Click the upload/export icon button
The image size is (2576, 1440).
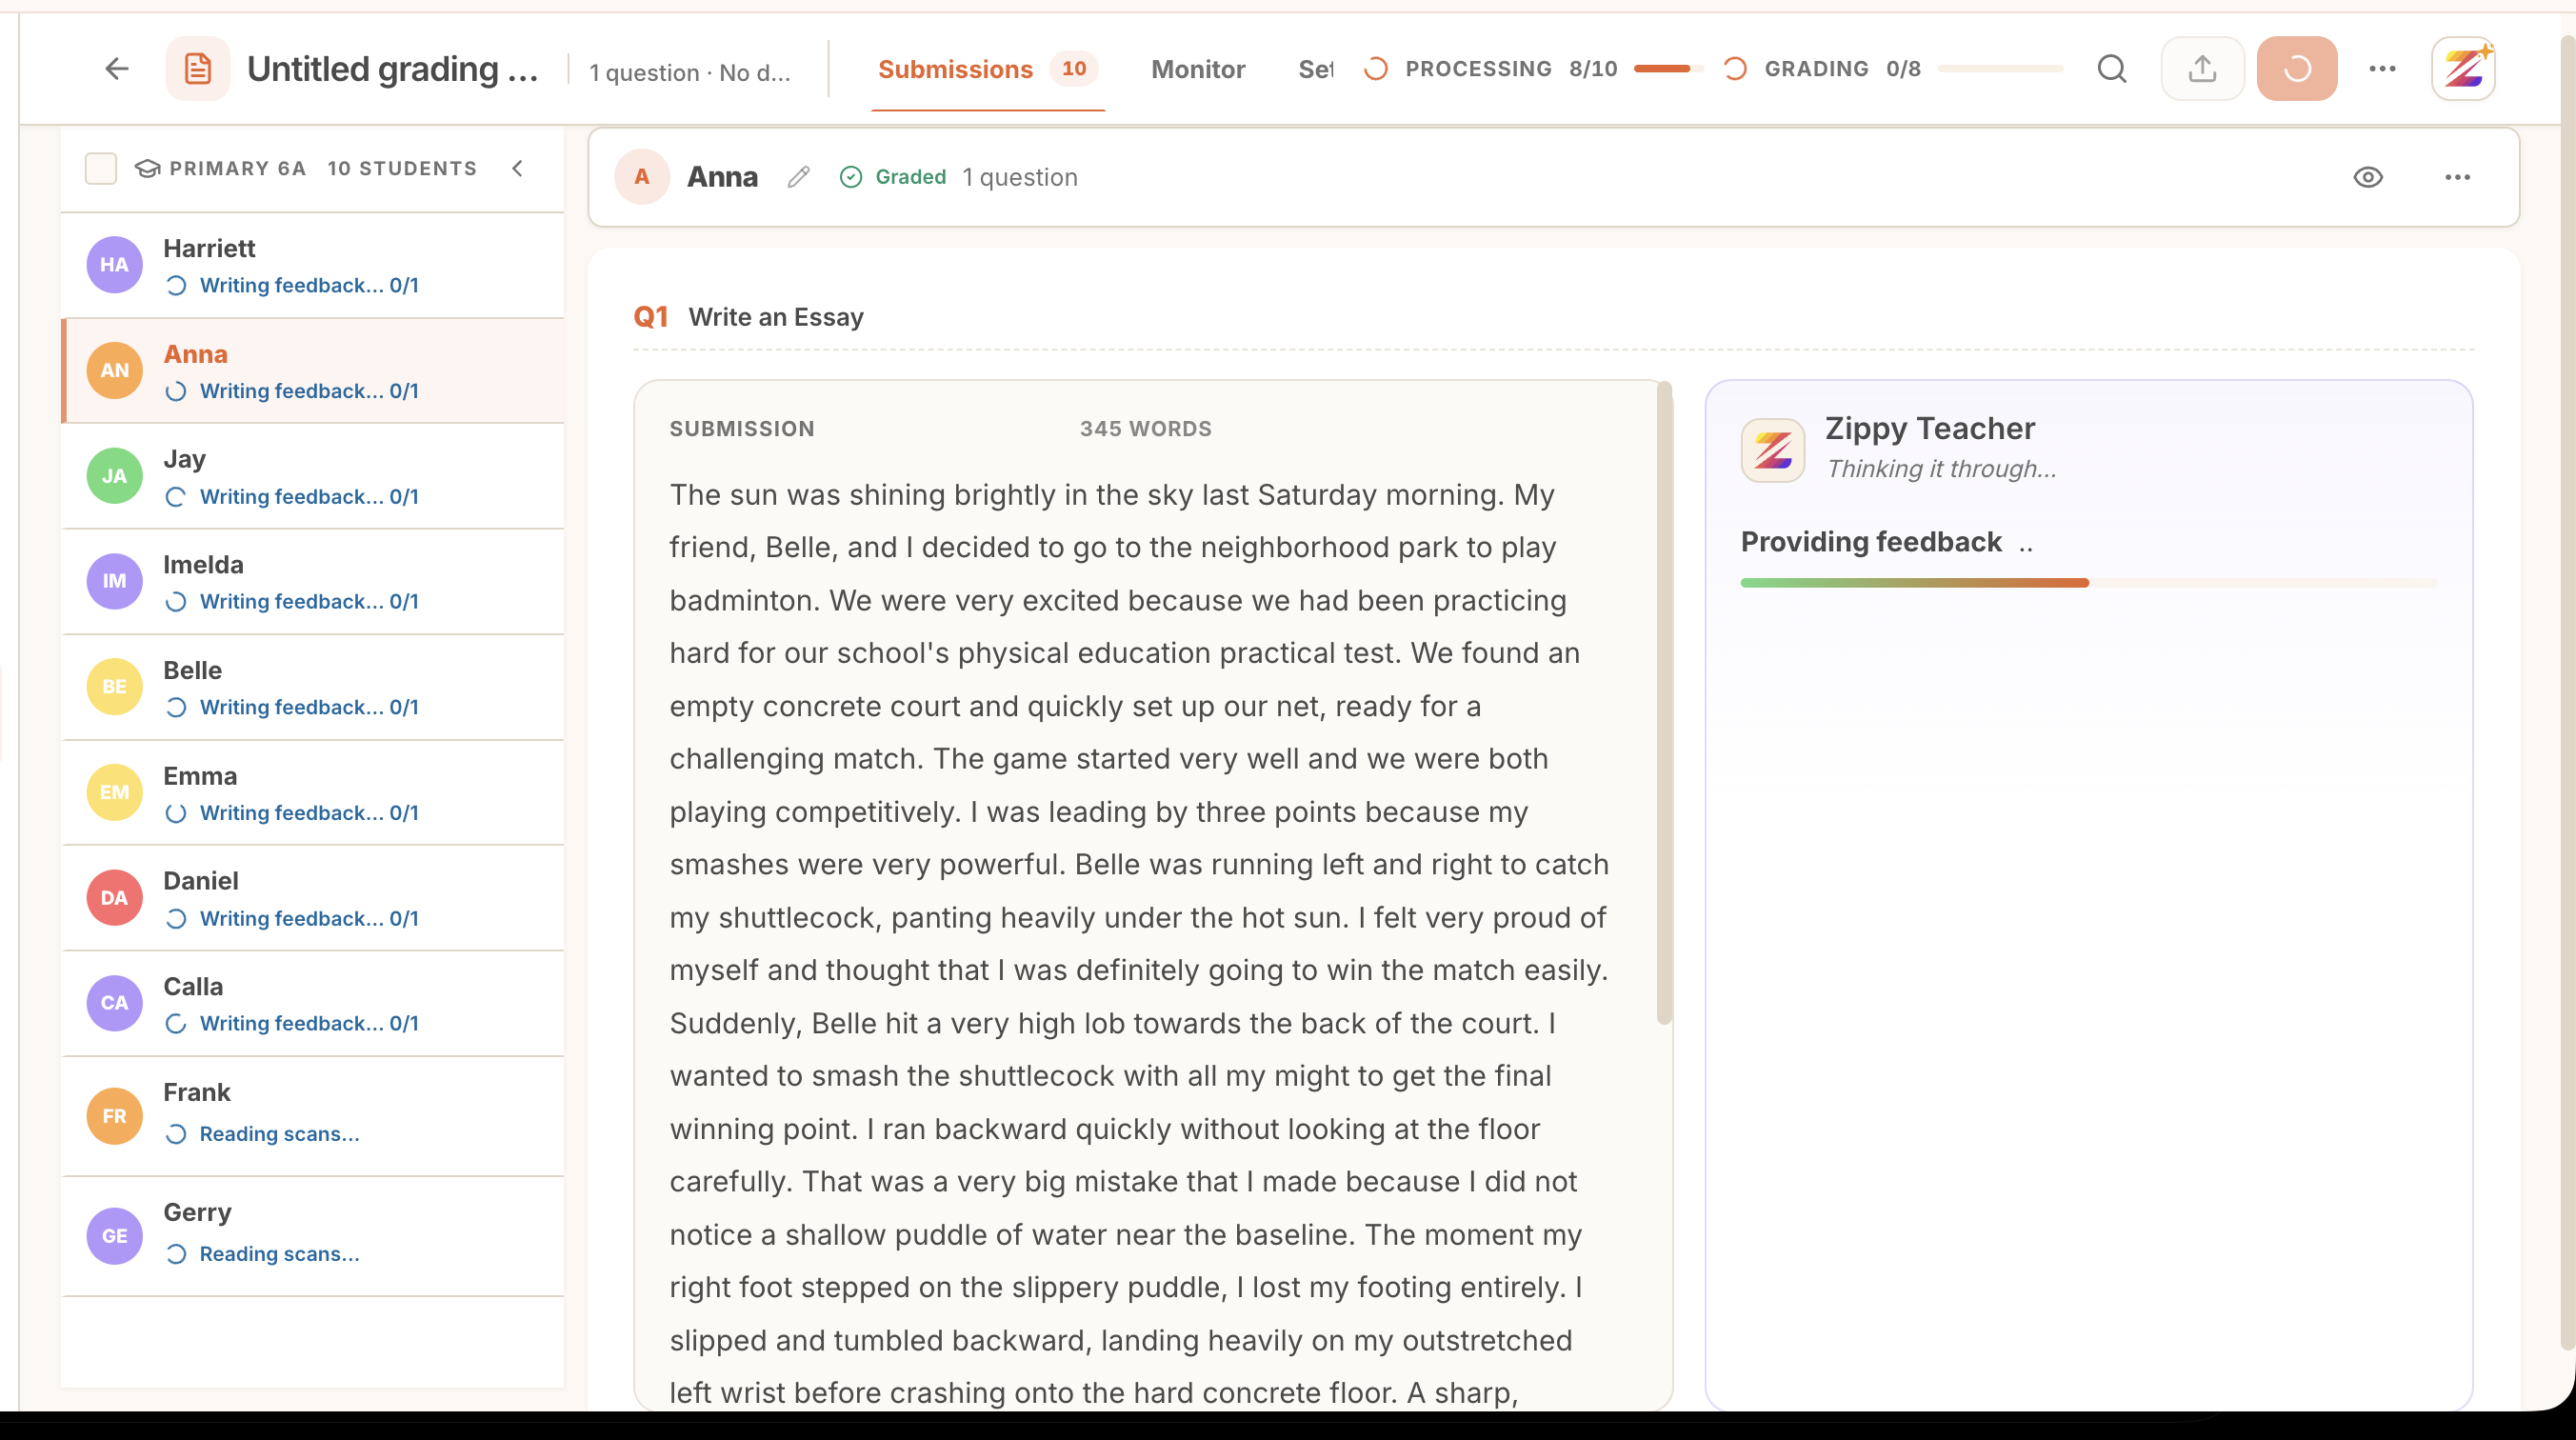pyautogui.click(x=2202, y=68)
